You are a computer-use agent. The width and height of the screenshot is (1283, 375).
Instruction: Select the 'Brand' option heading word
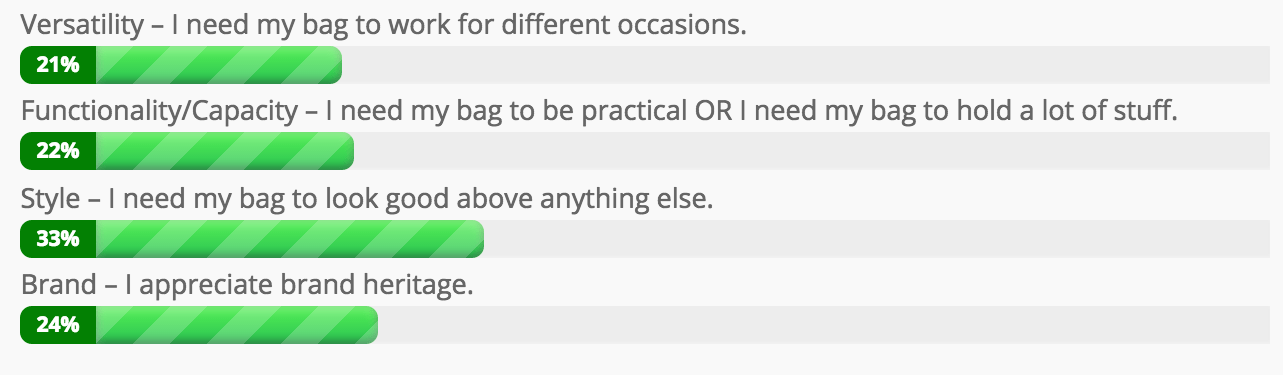click(x=59, y=285)
